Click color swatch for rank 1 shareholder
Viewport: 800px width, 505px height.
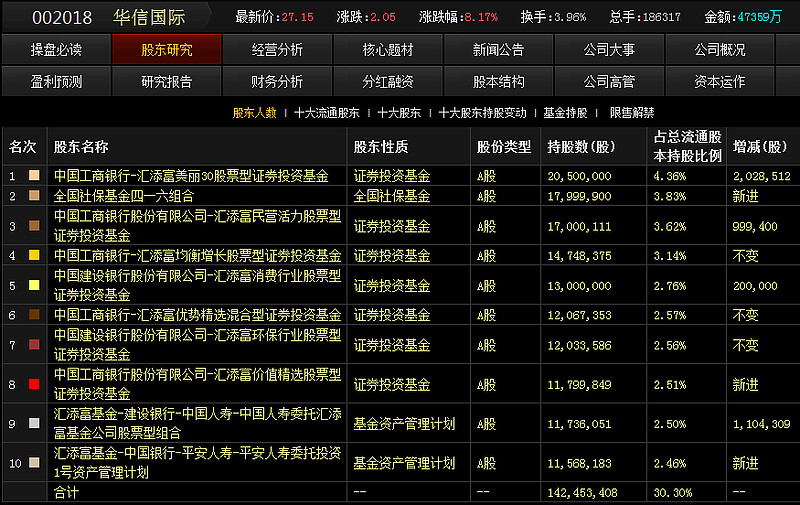[x=34, y=175]
